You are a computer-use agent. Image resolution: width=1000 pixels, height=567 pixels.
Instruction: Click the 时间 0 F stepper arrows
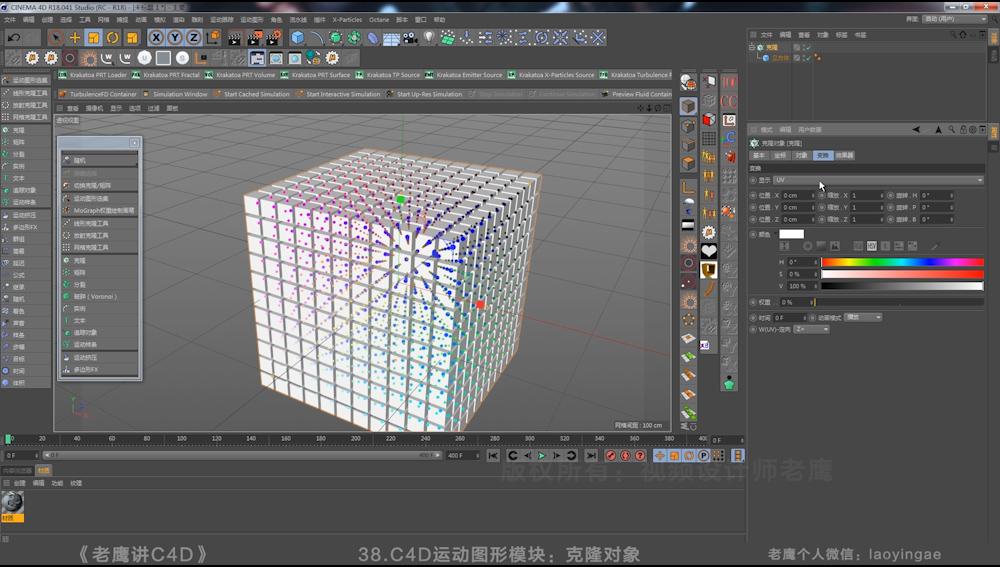[x=805, y=317]
